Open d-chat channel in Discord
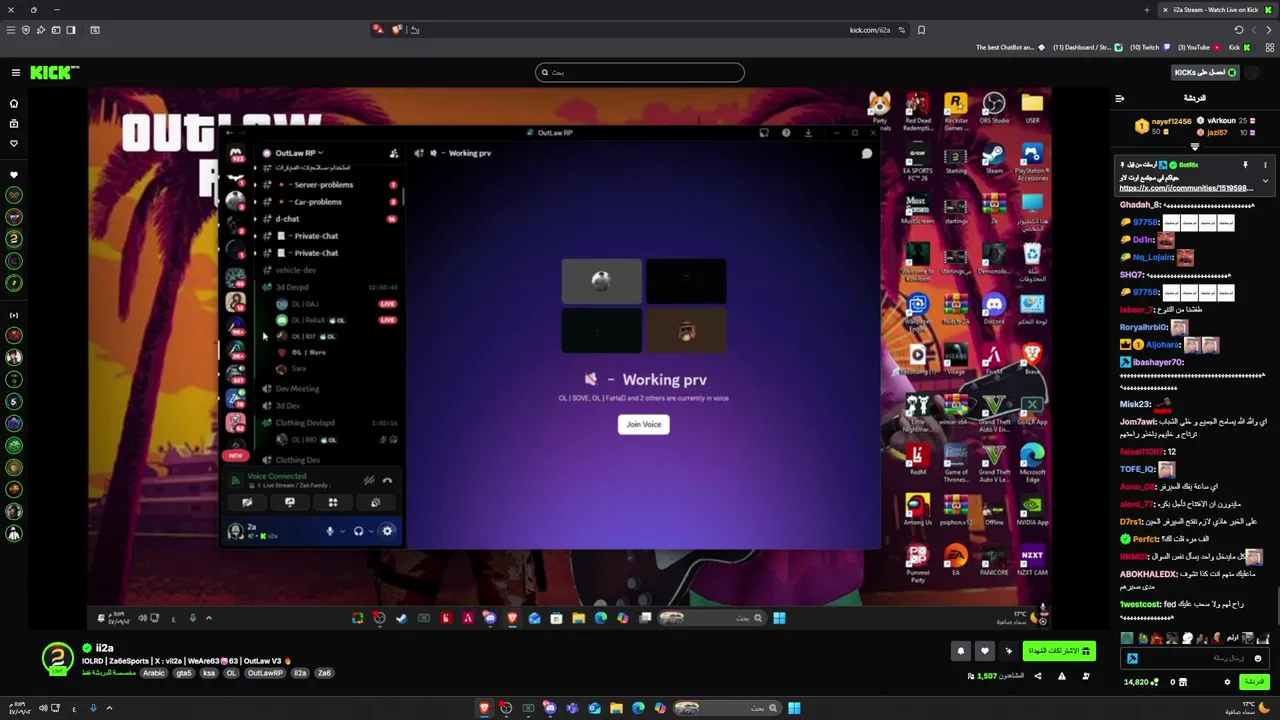 [x=287, y=219]
